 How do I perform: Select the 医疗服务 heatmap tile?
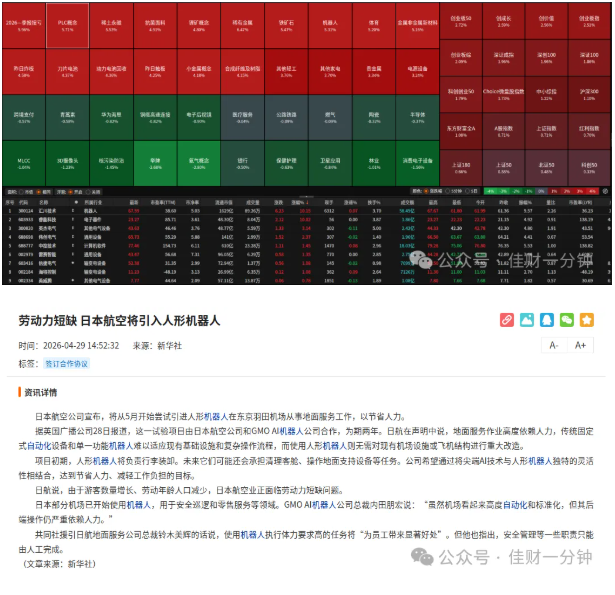(x=242, y=117)
